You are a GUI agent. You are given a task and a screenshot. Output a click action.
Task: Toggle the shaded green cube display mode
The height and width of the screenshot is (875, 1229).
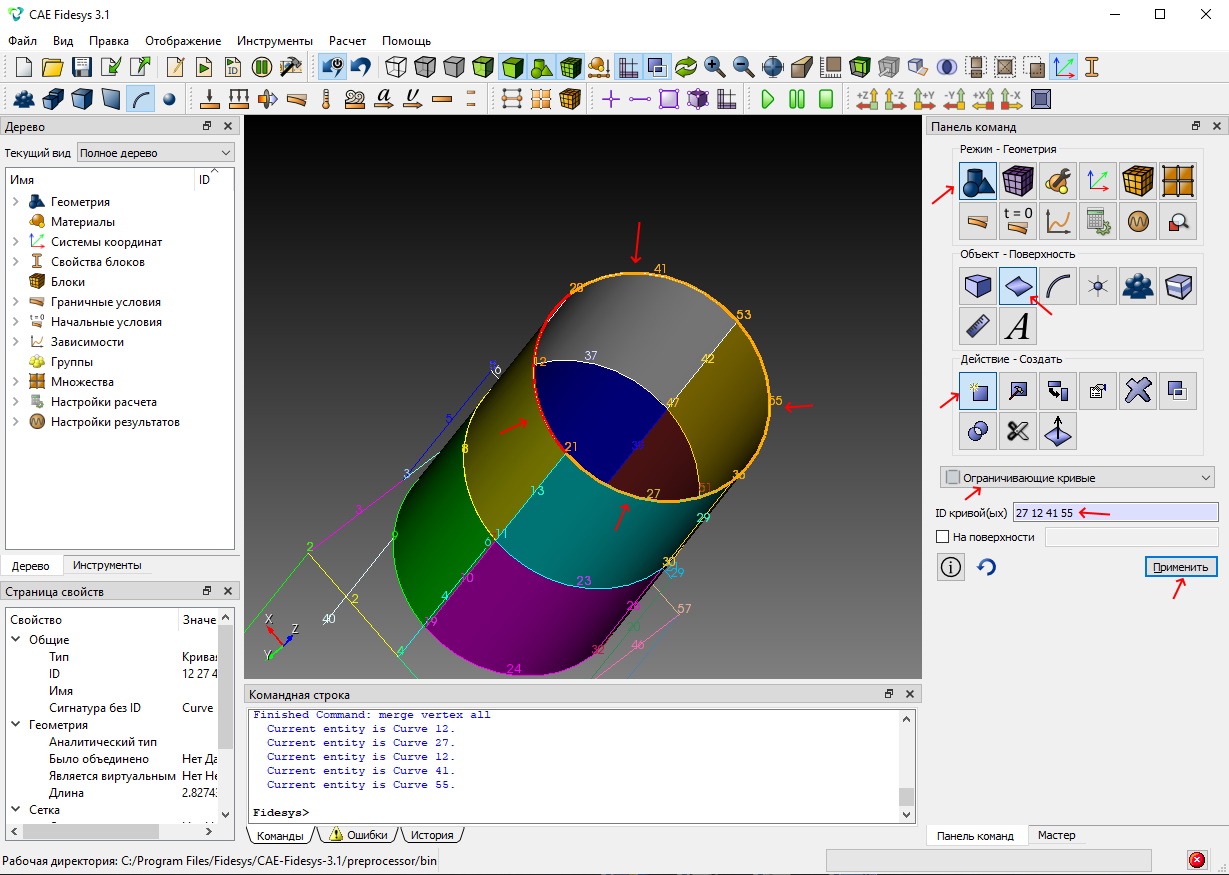(x=513, y=67)
